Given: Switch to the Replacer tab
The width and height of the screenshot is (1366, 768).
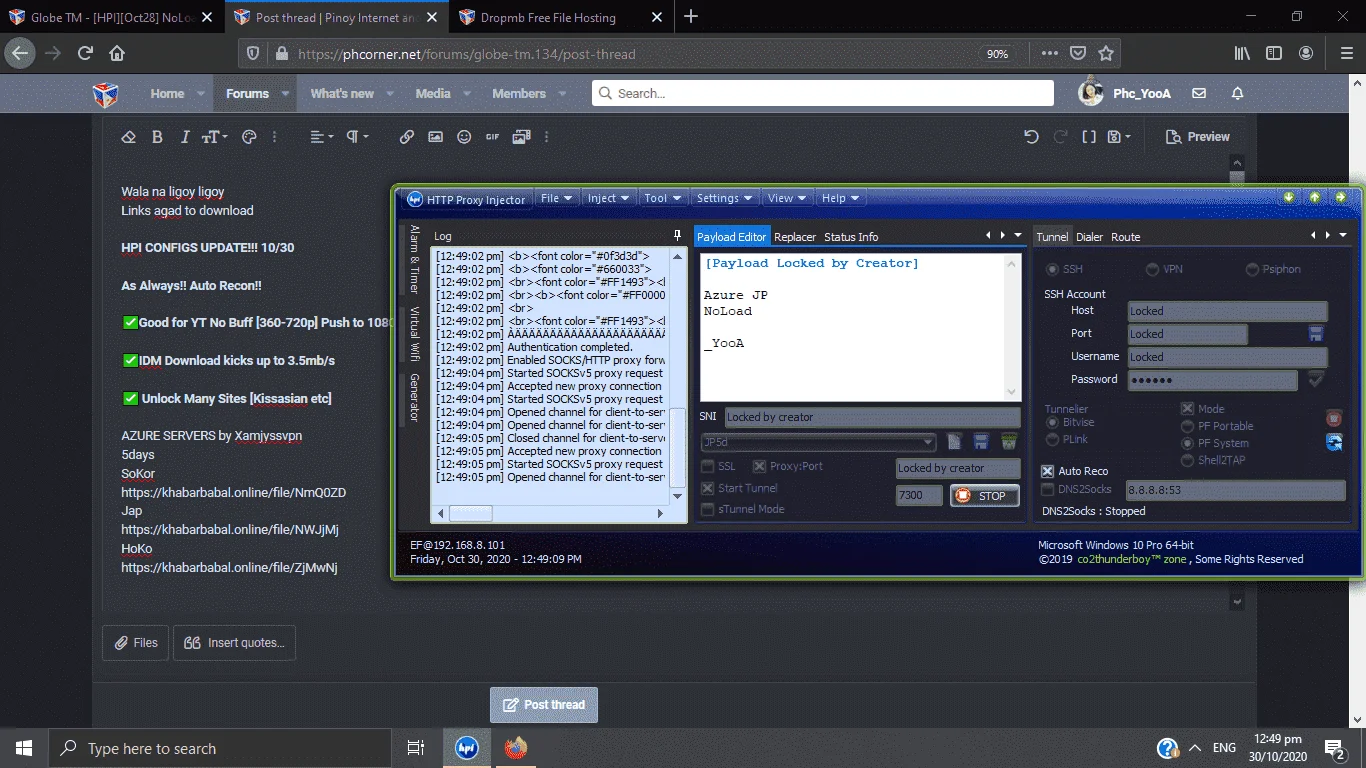Looking at the screenshot, I should (x=795, y=237).
